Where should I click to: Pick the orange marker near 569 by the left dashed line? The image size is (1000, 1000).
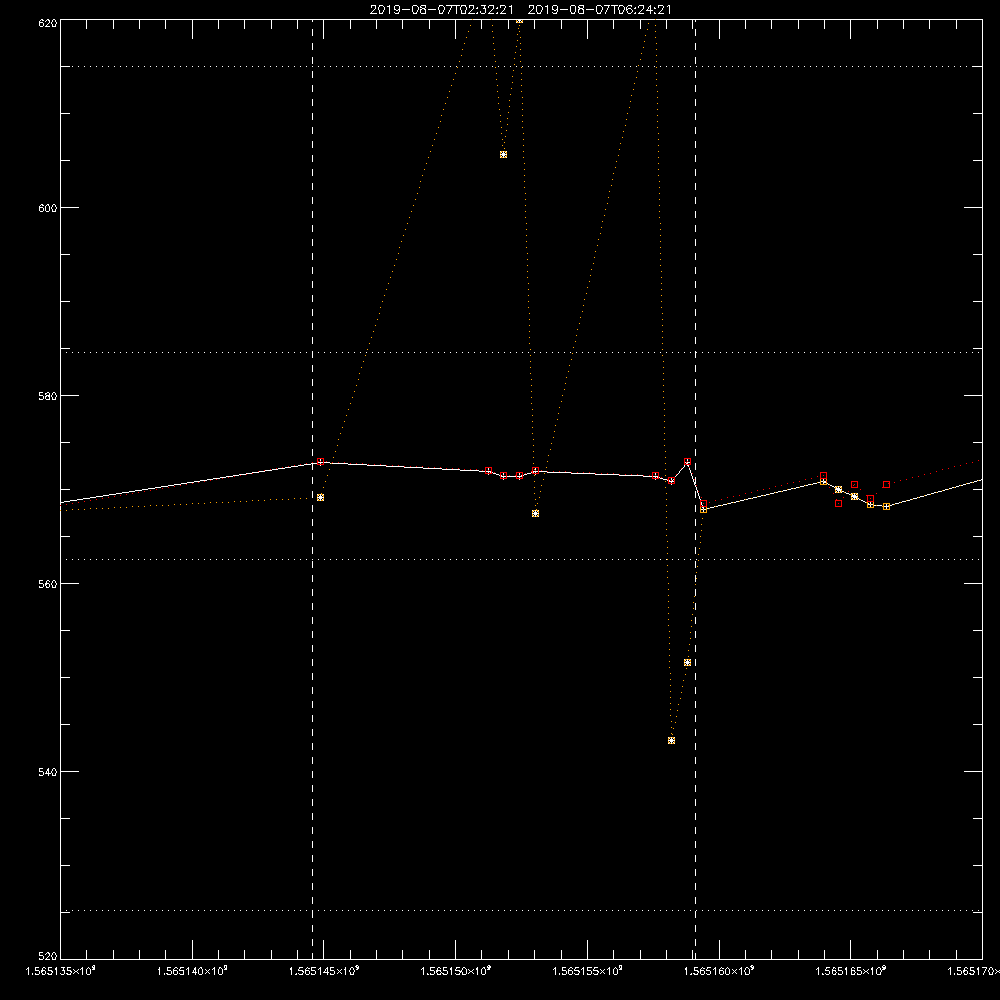[x=321, y=497]
